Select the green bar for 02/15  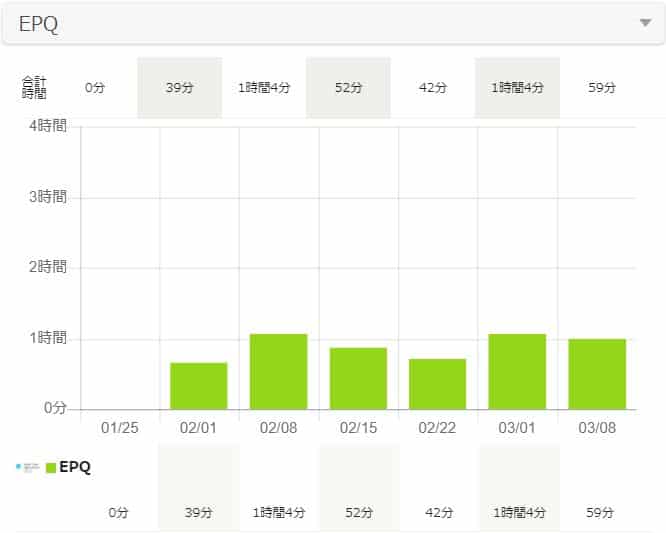coord(358,378)
